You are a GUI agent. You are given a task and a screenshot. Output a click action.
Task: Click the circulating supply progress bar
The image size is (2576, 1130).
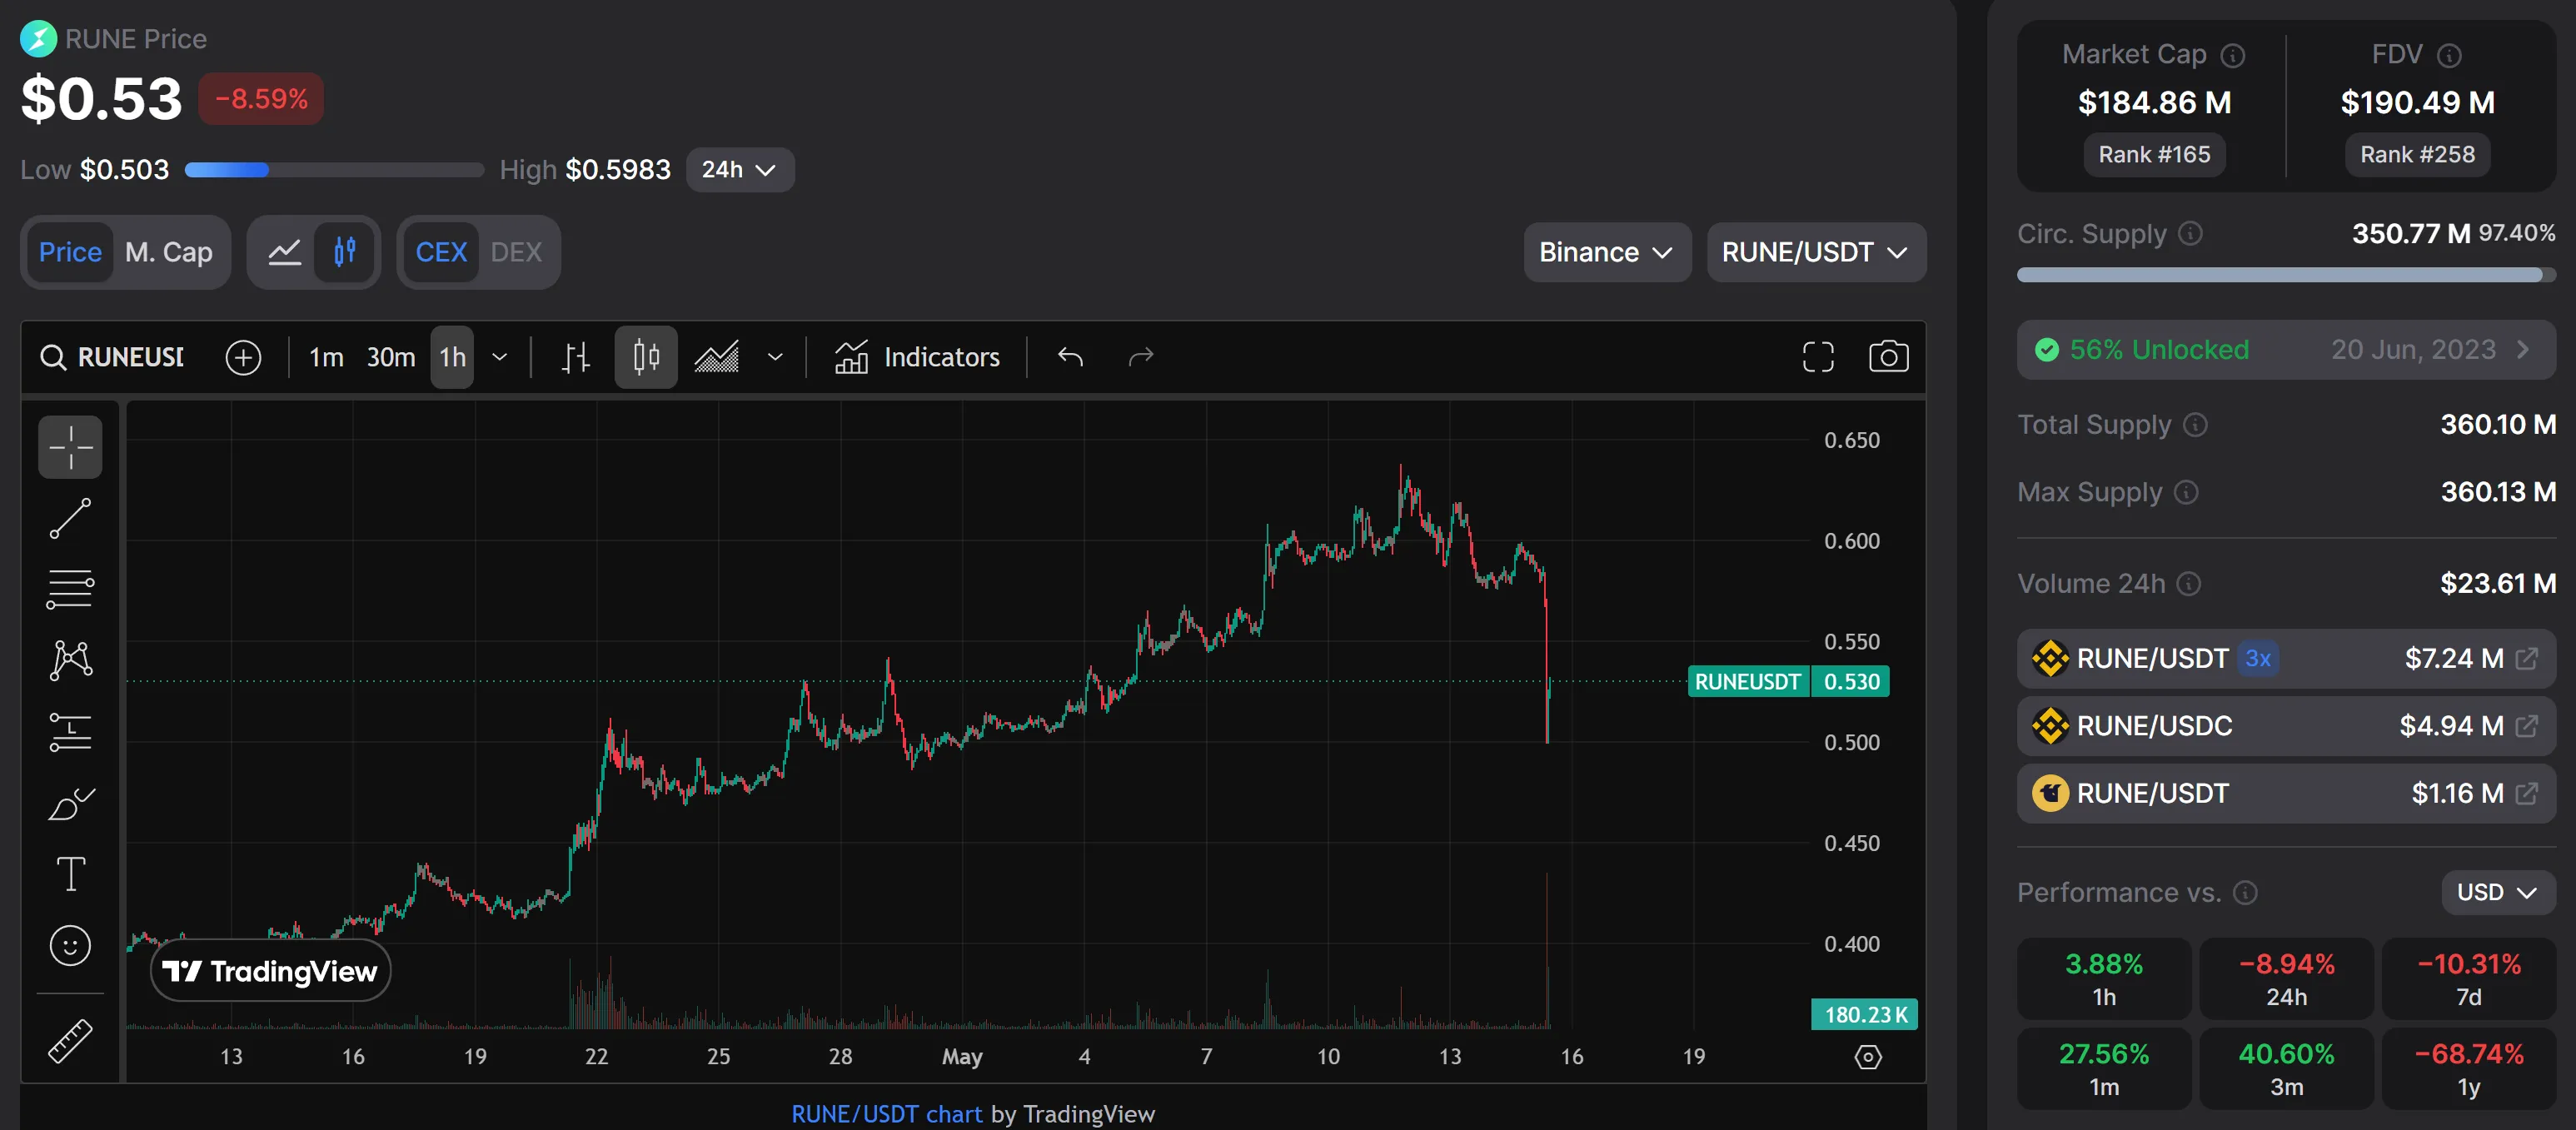[2285, 274]
